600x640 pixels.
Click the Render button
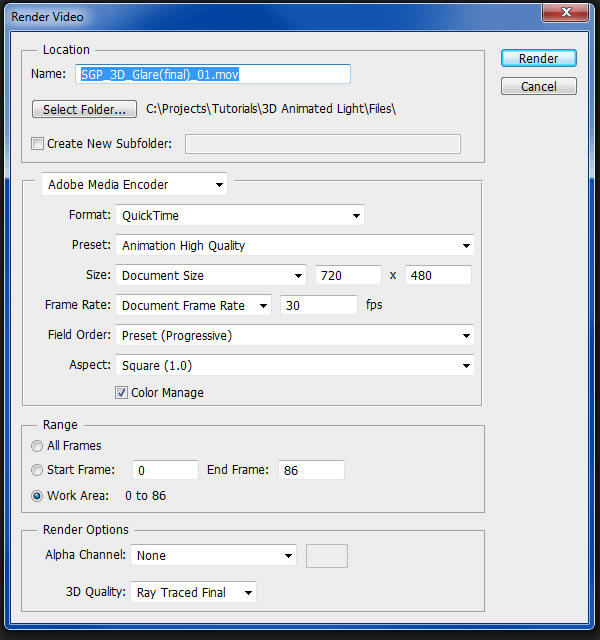point(538,58)
